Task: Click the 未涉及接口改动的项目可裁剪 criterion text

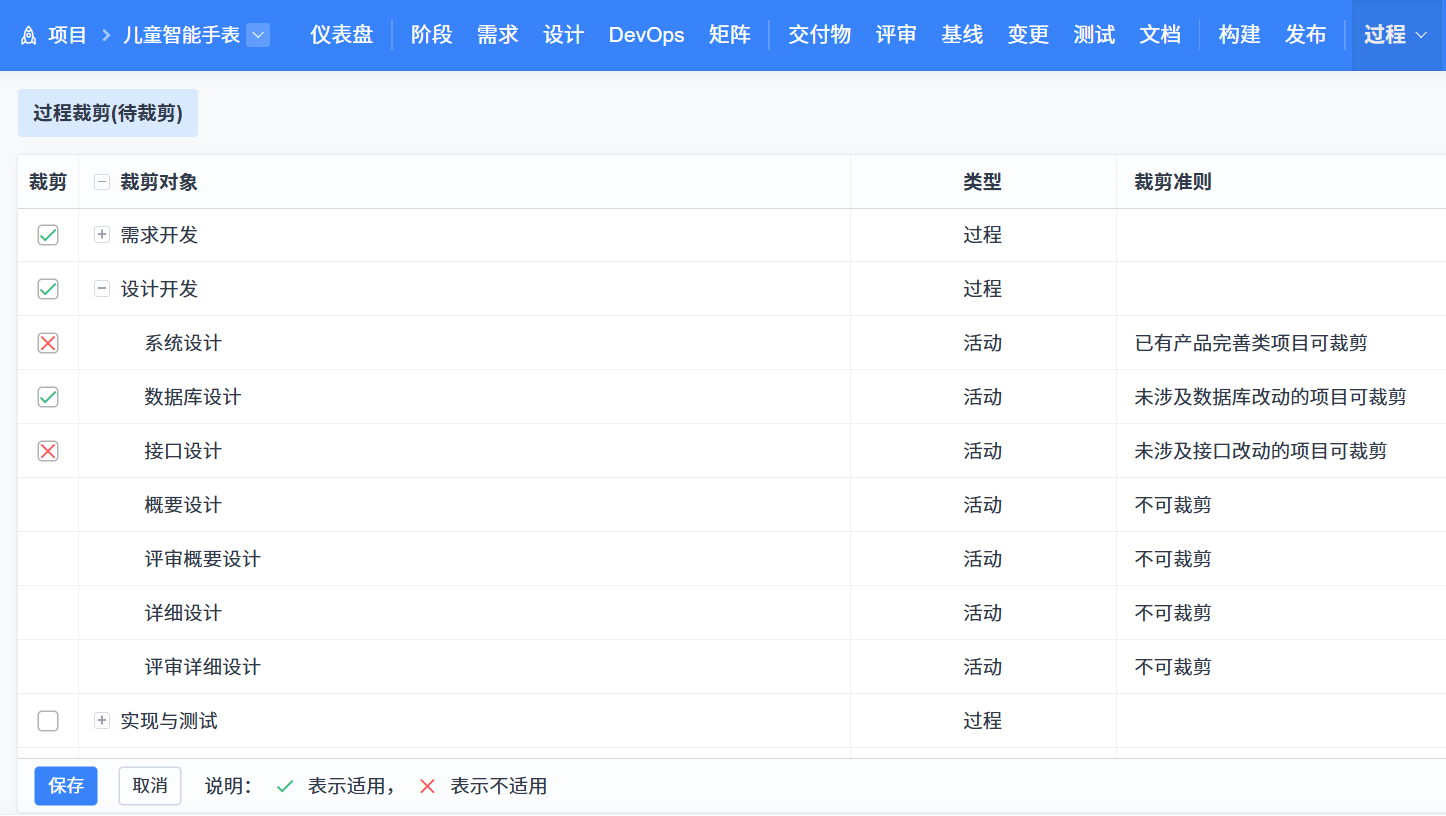Action: coord(1261,451)
